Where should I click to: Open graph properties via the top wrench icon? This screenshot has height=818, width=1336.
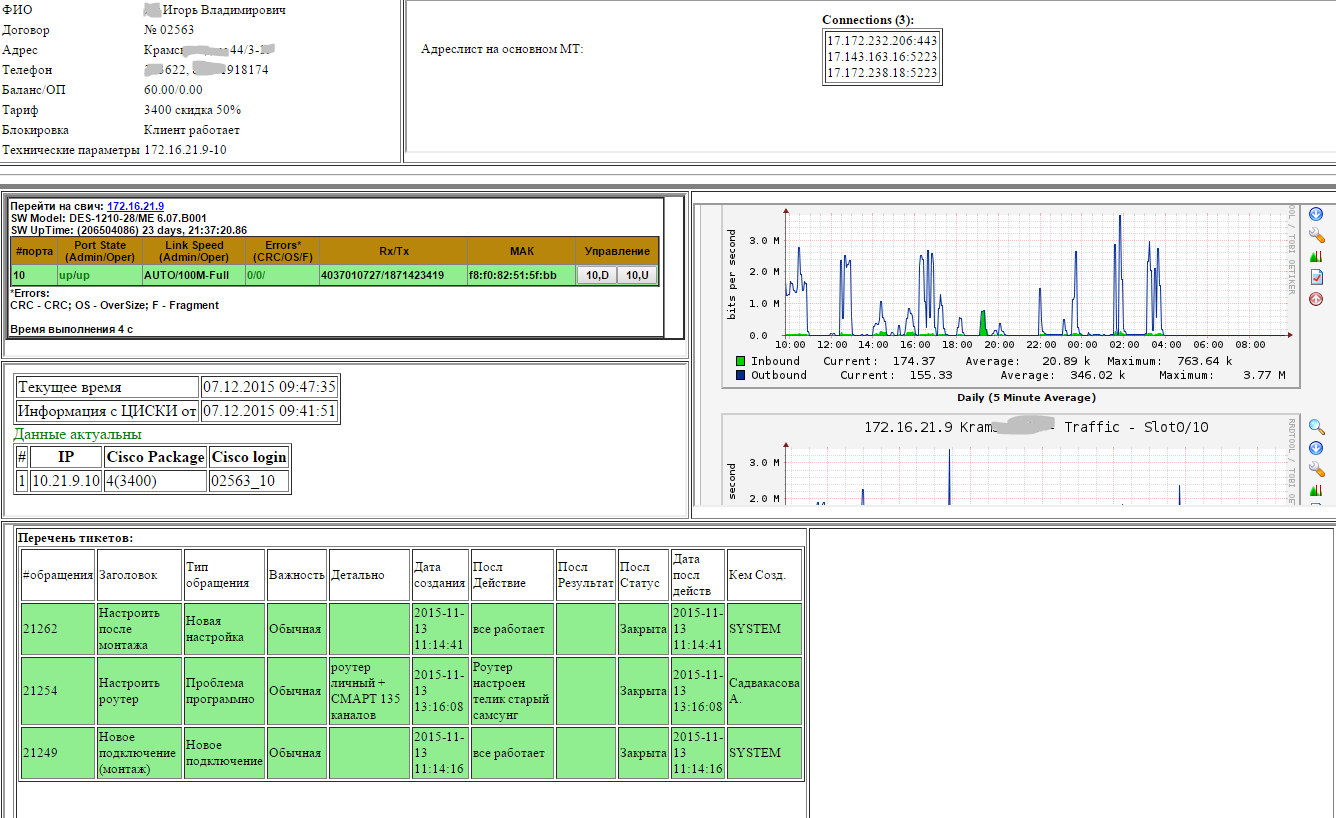pyautogui.click(x=1316, y=236)
